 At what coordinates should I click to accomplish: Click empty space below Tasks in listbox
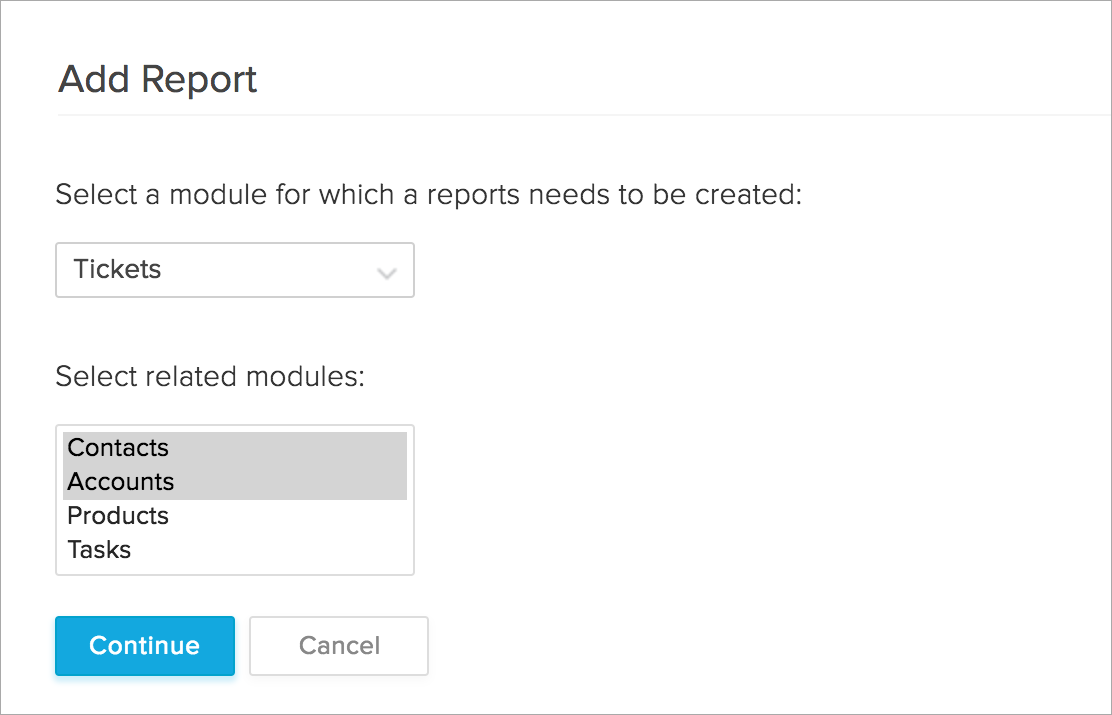tap(234, 569)
